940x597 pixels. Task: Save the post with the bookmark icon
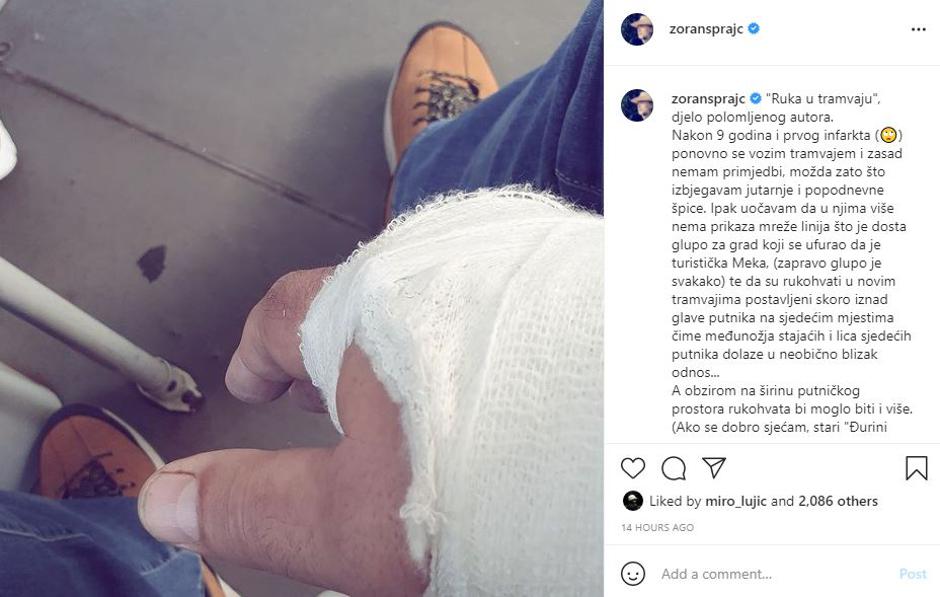[916, 468]
